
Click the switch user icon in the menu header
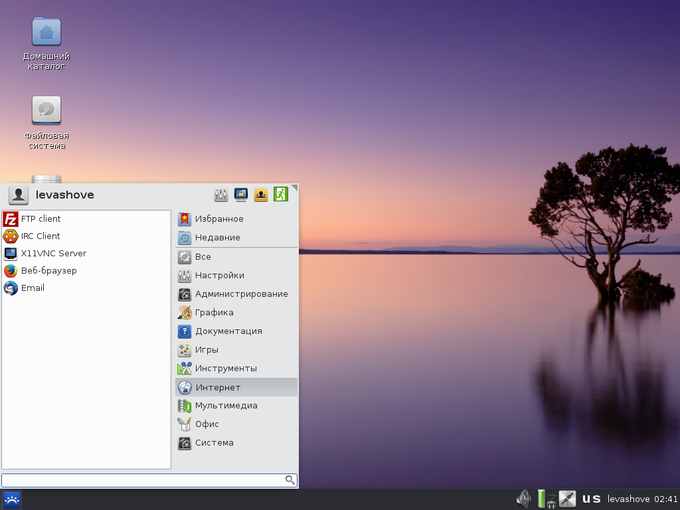(261, 195)
